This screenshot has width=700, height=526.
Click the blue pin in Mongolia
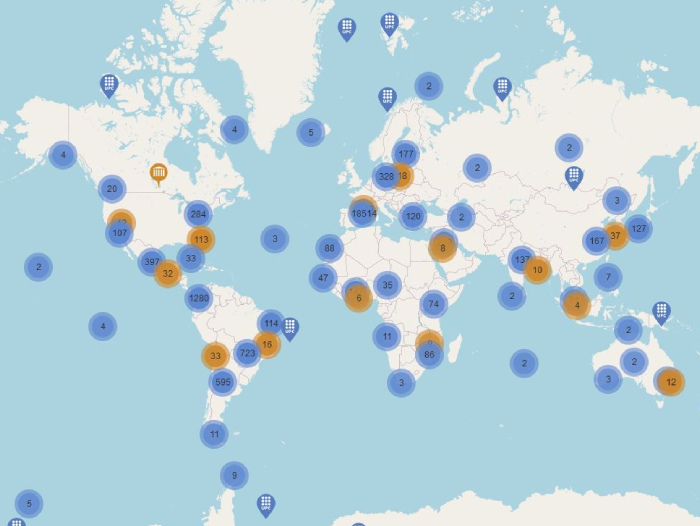[x=573, y=177]
